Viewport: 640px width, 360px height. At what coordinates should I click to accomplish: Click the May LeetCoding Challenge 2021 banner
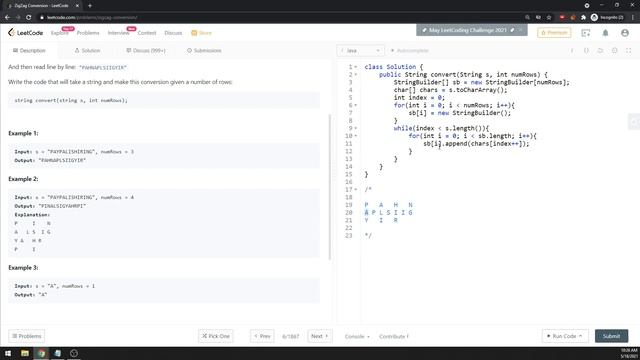pyautogui.click(x=471, y=30)
